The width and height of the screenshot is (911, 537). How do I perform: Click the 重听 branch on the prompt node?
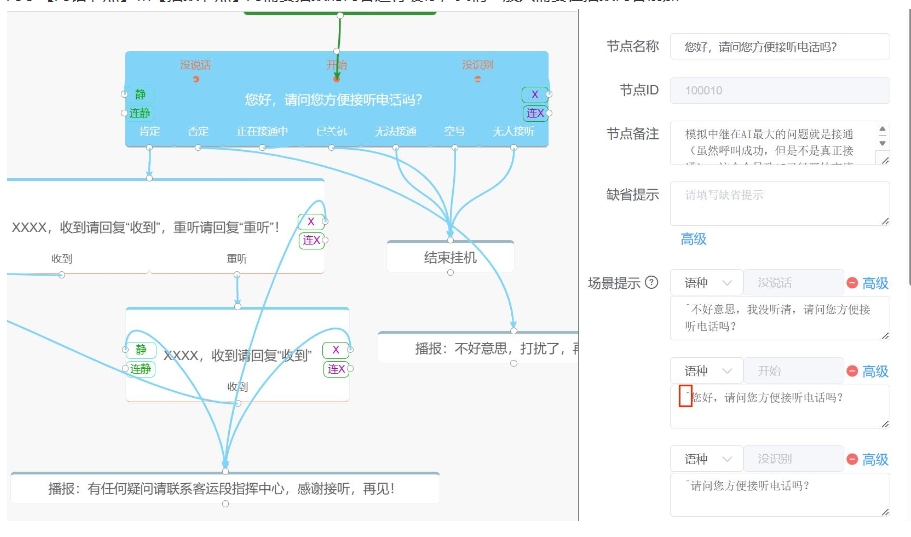point(237,259)
